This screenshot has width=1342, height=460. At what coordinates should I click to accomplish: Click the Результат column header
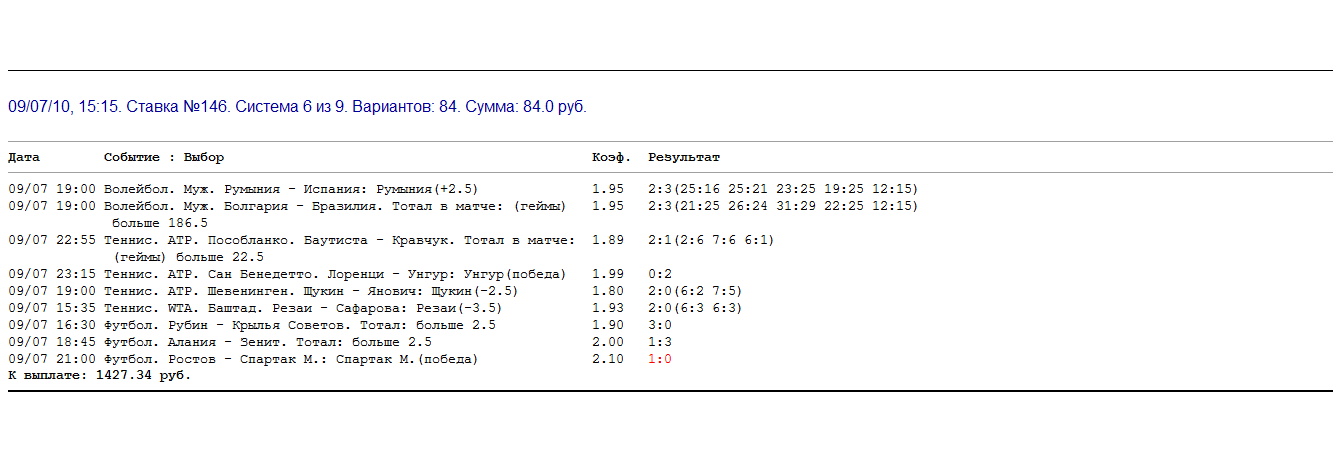click(684, 157)
